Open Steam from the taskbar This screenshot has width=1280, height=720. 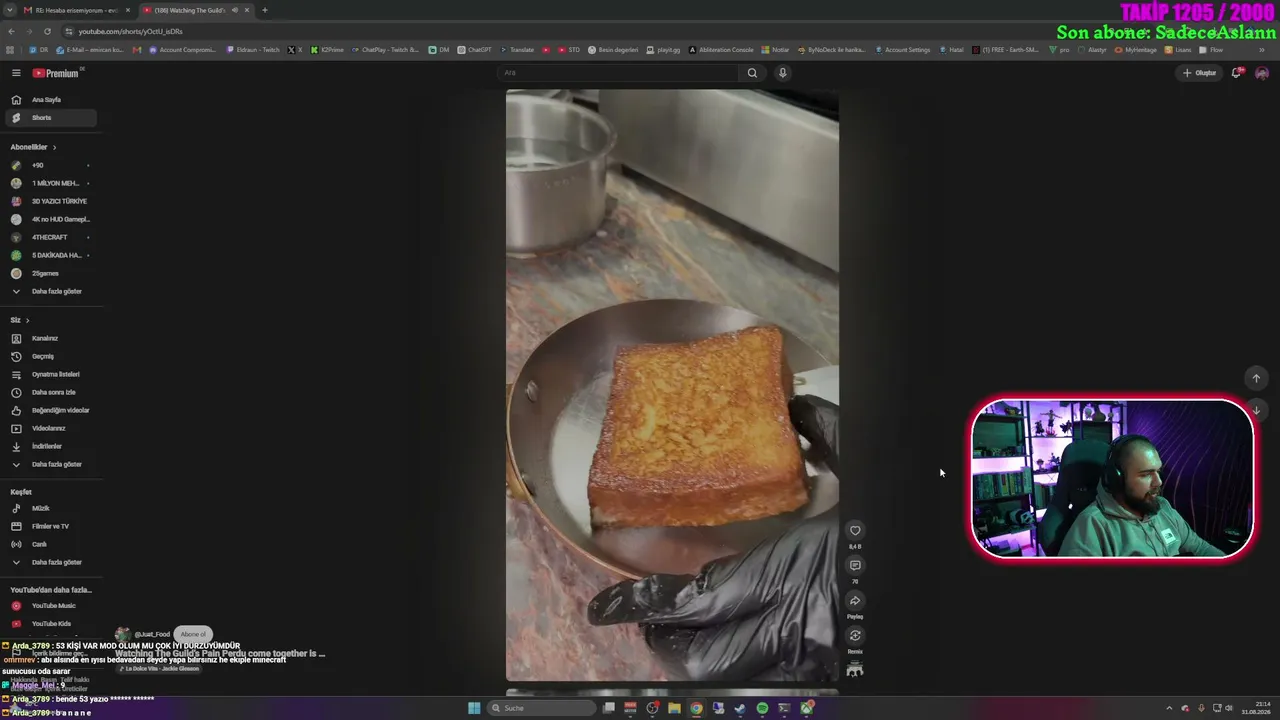[x=740, y=708]
